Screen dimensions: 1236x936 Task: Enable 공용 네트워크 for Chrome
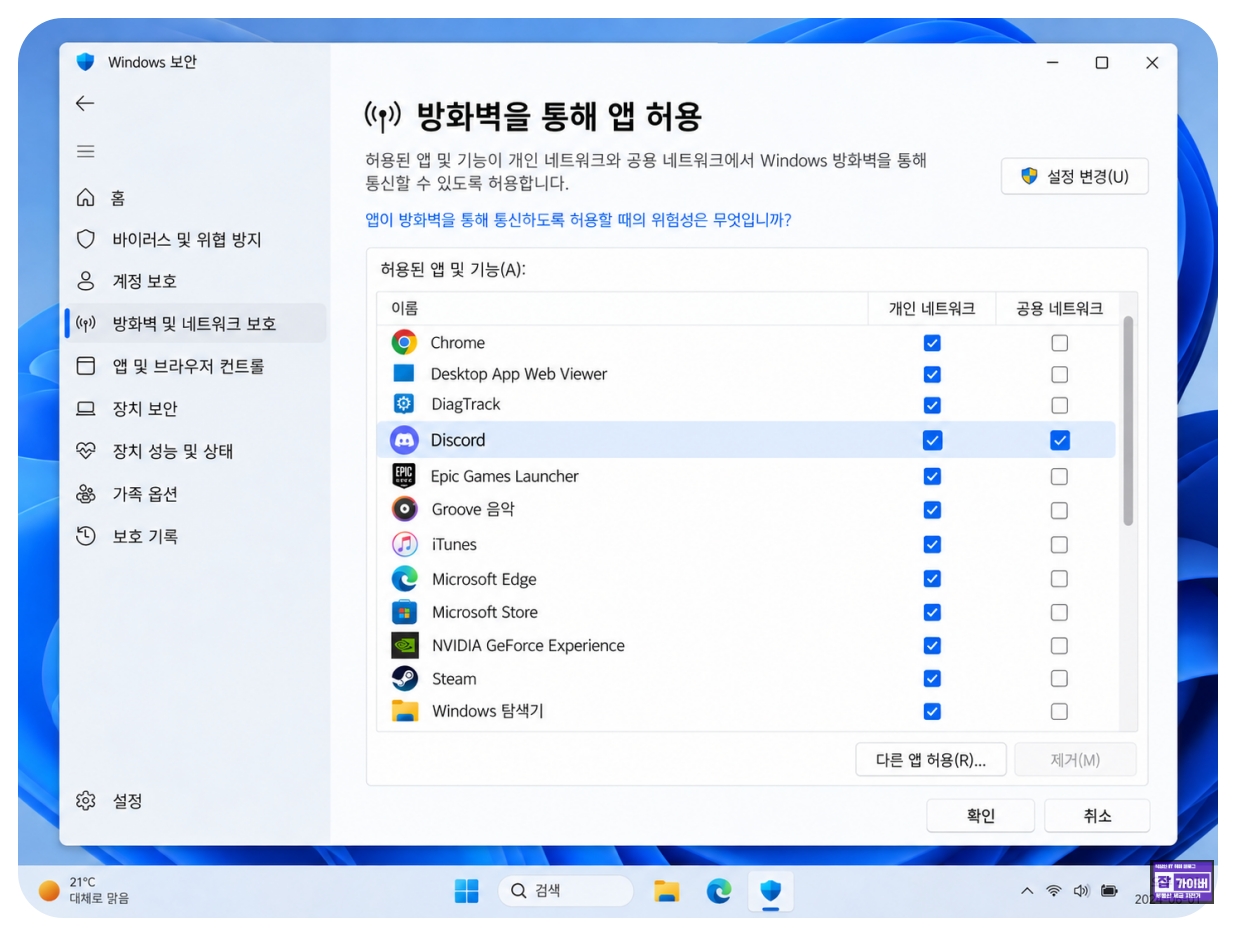tap(1059, 343)
